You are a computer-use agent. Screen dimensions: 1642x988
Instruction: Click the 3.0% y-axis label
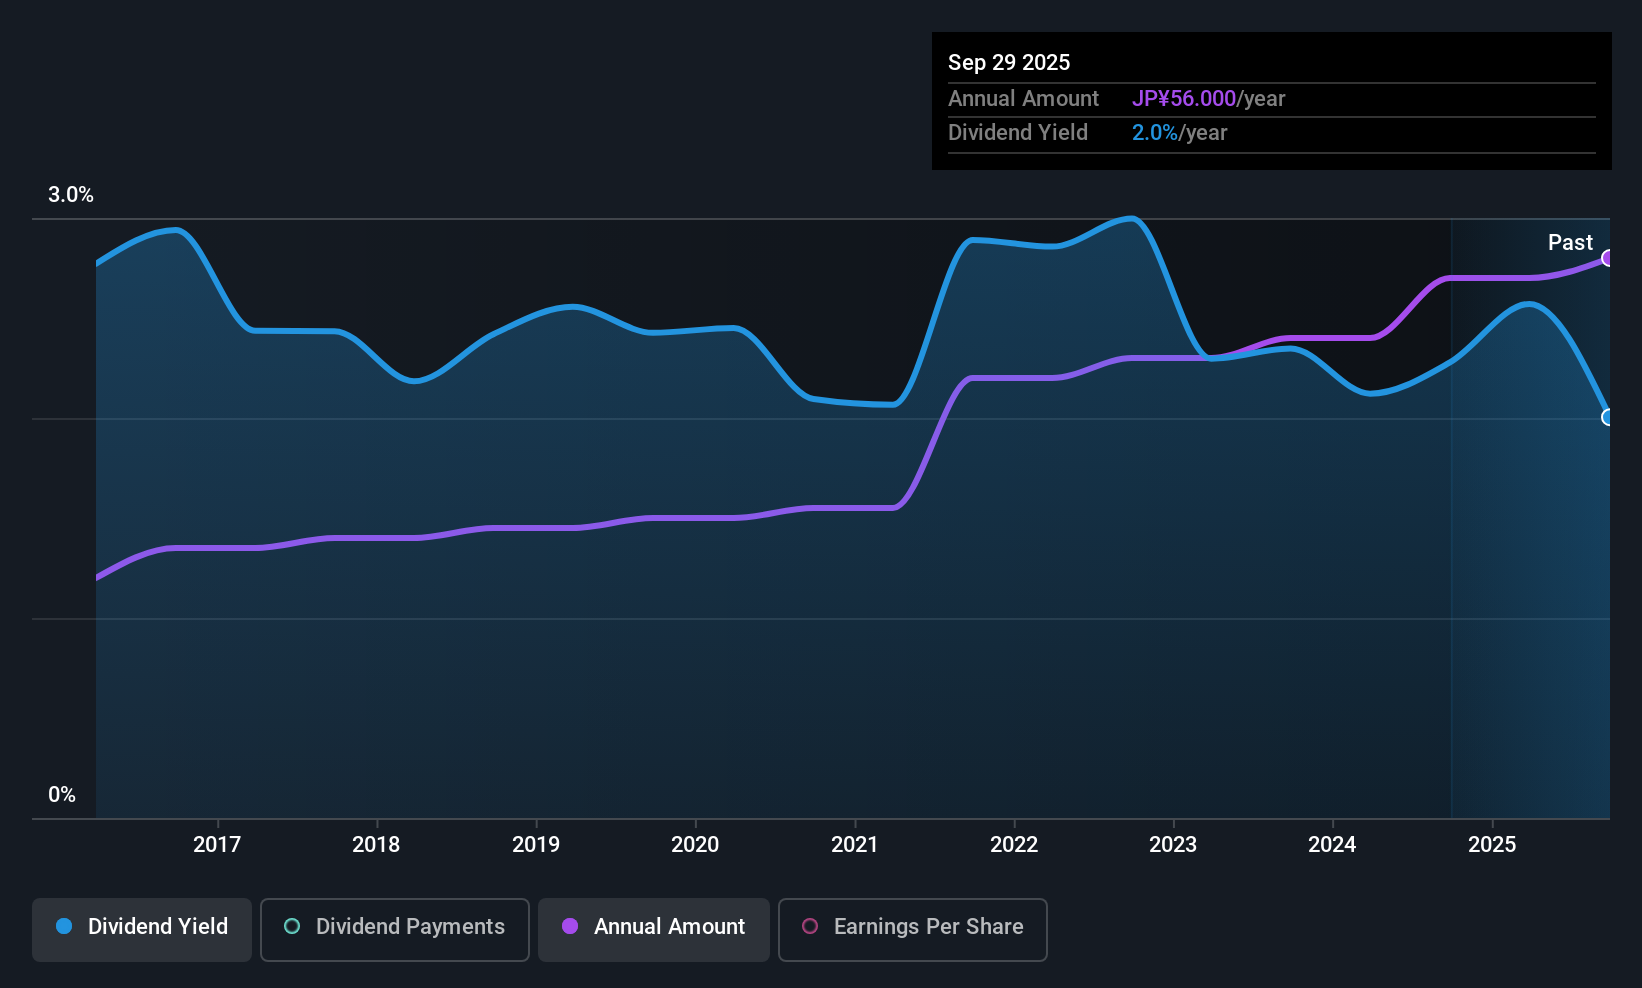pyautogui.click(x=71, y=195)
